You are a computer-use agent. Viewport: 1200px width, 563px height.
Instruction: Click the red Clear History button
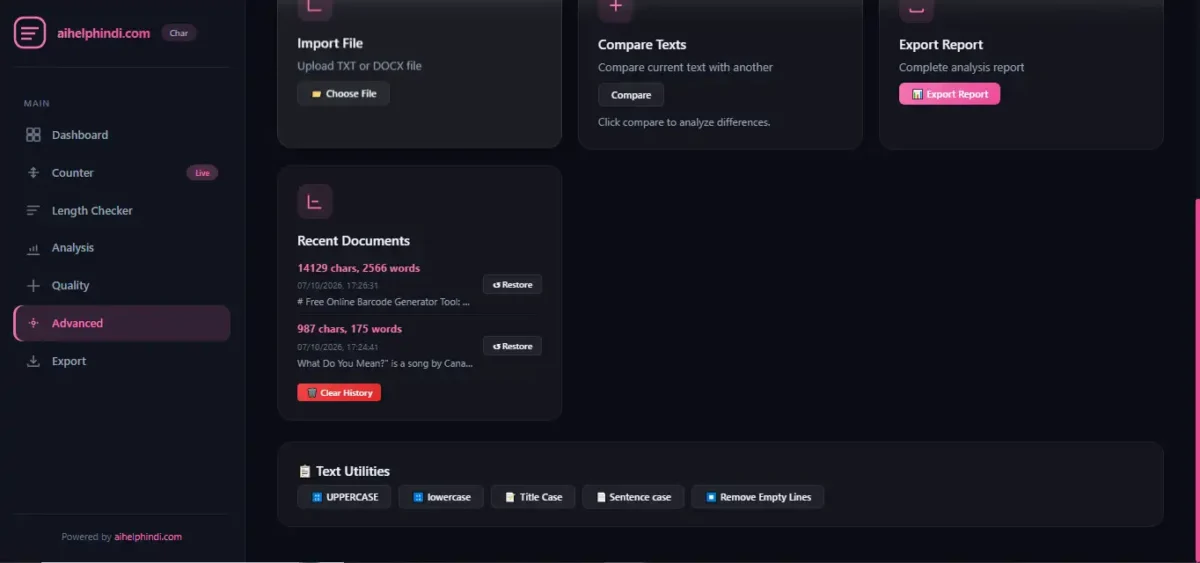tap(339, 393)
